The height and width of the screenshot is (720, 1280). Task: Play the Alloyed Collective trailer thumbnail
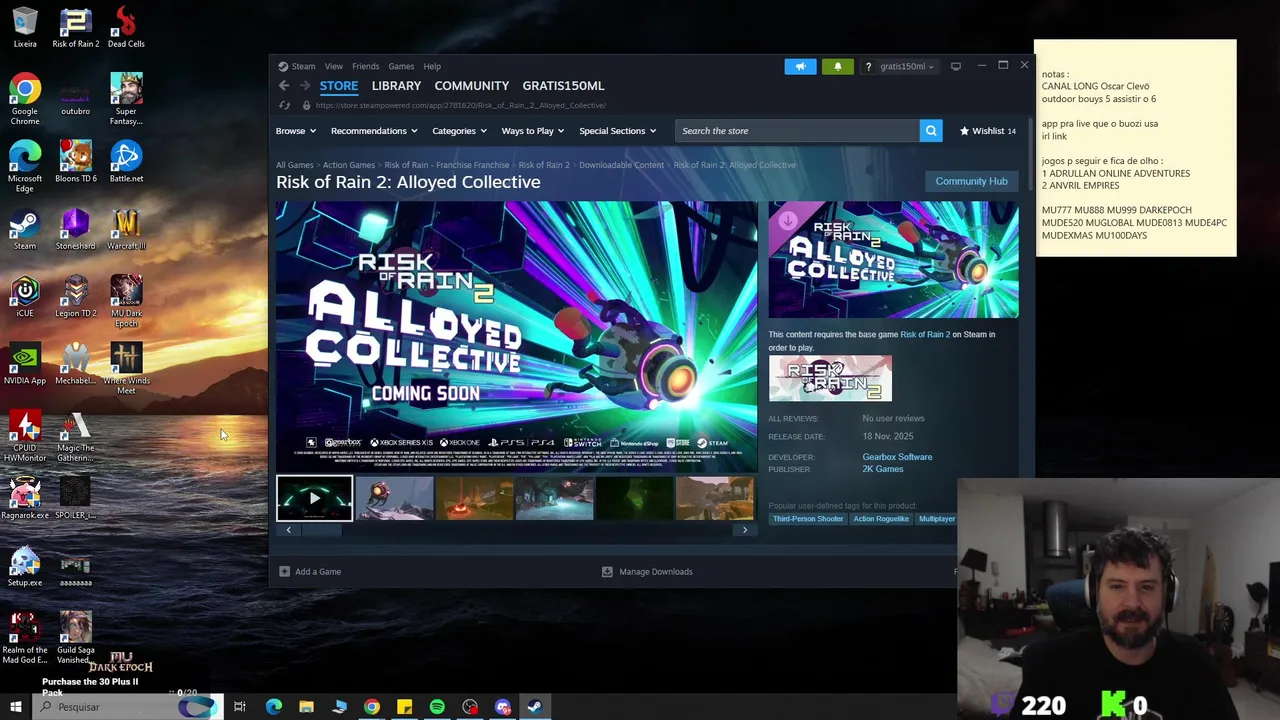[x=314, y=498]
